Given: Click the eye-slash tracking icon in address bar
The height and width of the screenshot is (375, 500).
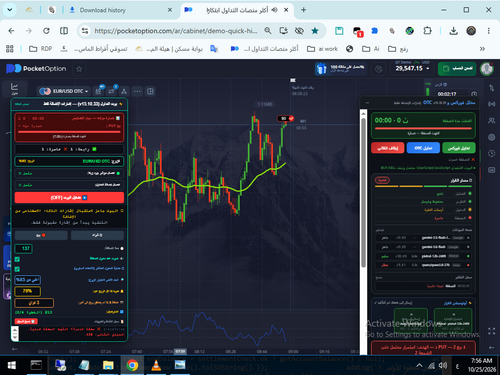Looking at the screenshot, I should coord(299,31).
